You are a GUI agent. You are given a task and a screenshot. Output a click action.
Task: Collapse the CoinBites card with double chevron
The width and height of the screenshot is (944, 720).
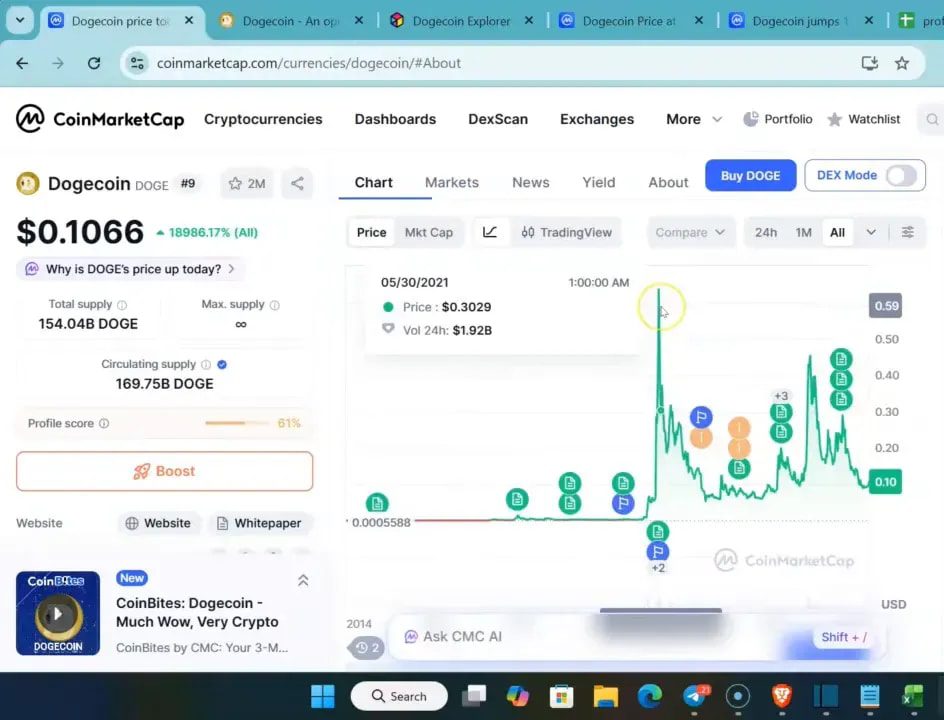pos(303,580)
